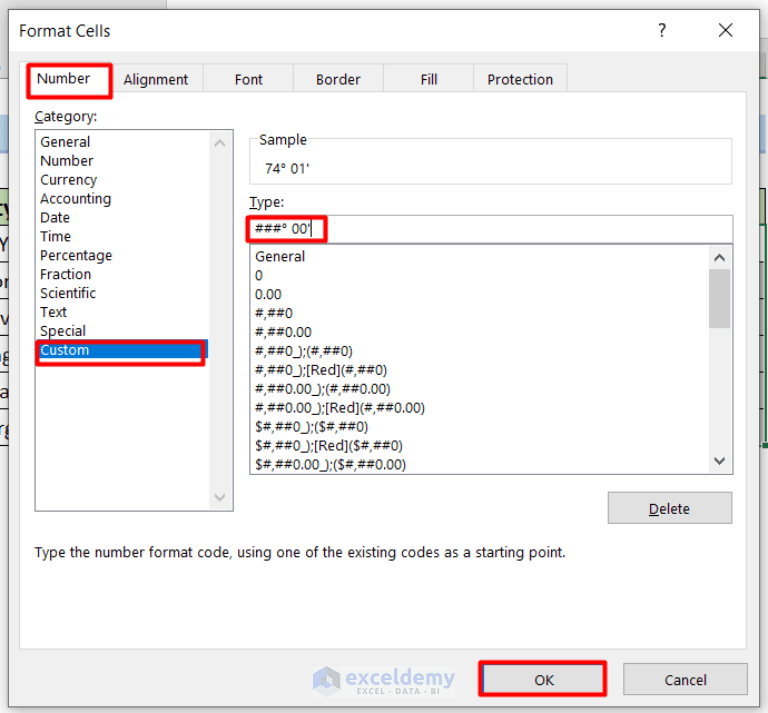The width and height of the screenshot is (768, 713).
Task: Click the Delete button
Action: coord(670,508)
